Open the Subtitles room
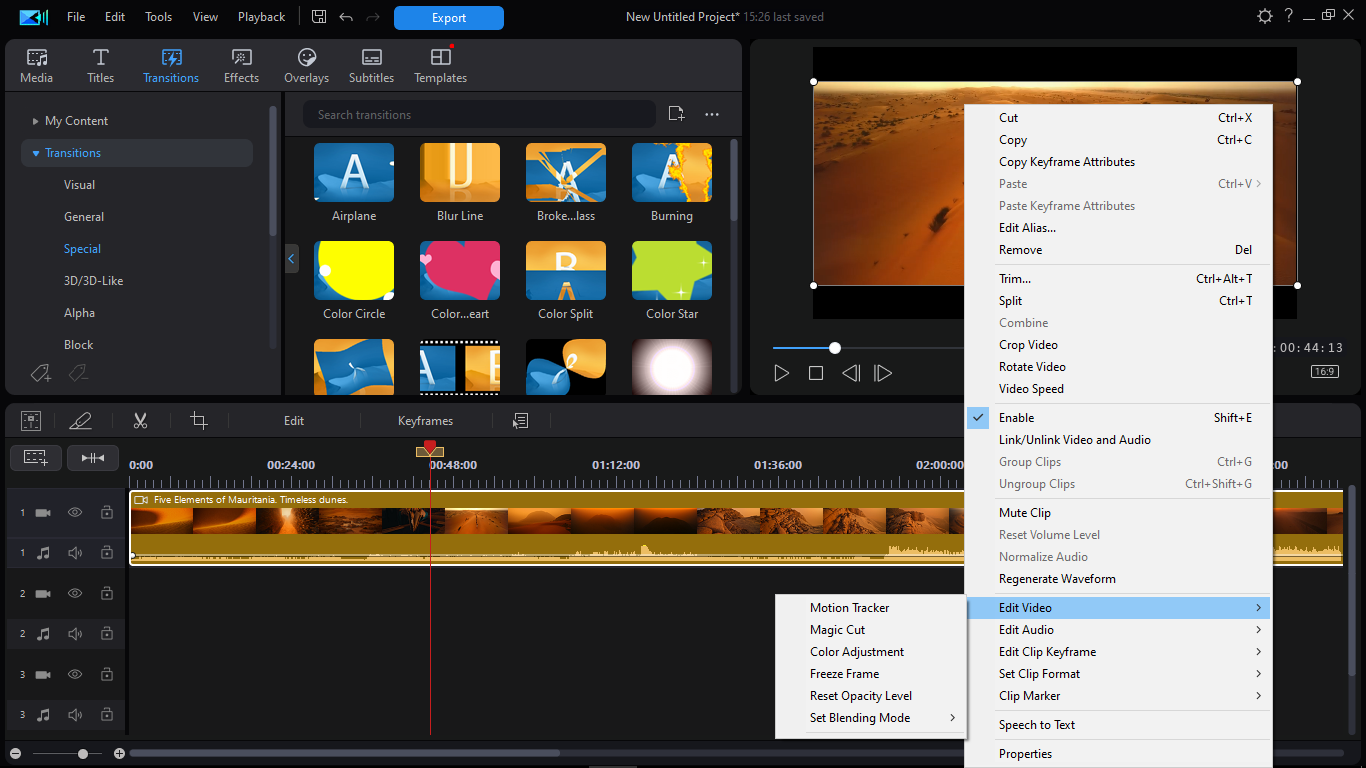 pyautogui.click(x=371, y=66)
